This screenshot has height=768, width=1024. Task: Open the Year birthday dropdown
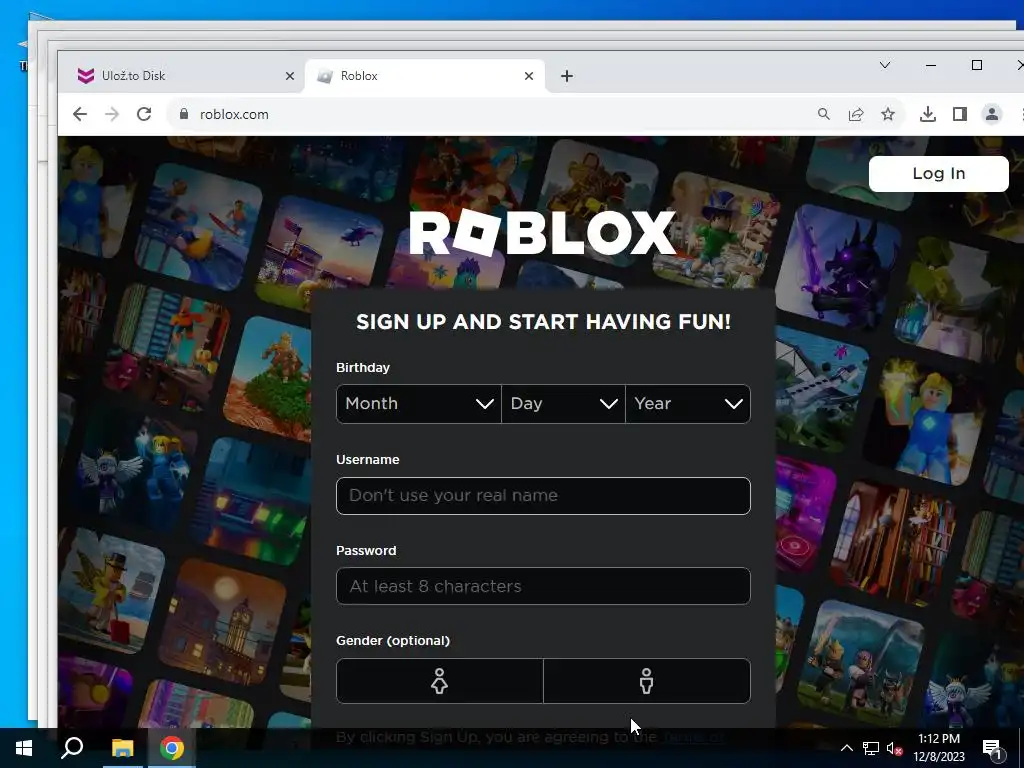[x=688, y=404]
